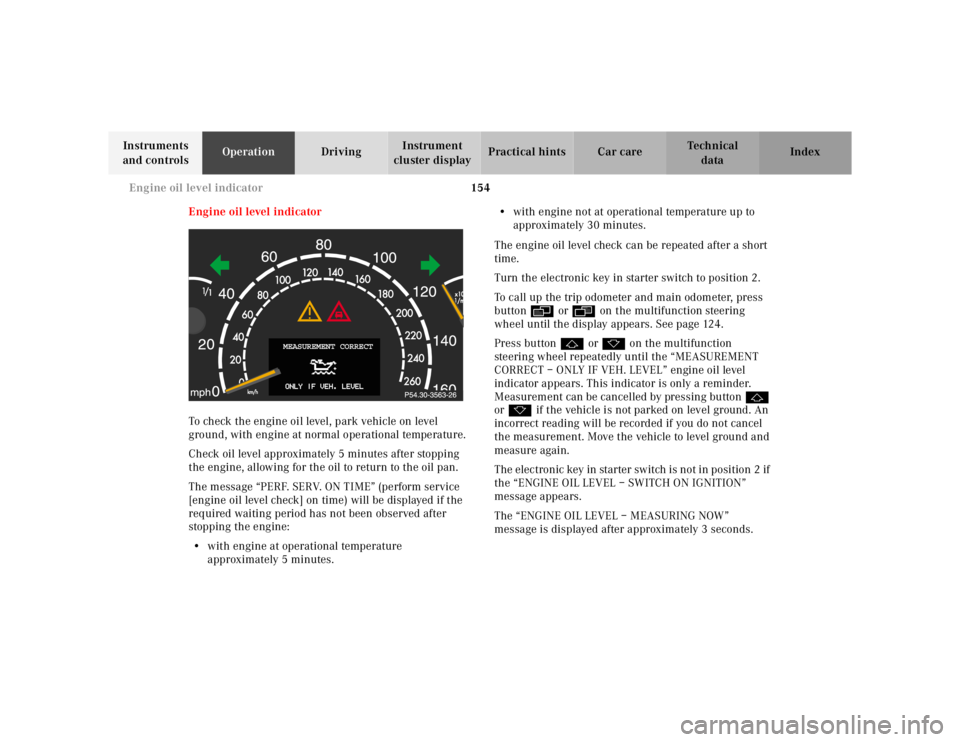Click the 'See page 124.' reference
The height and width of the screenshot is (742, 960).
[691, 324]
